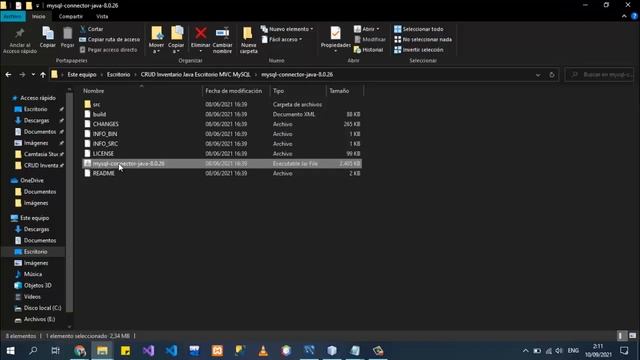Switch to the Vista tab
The image size is (640, 360).
(x=102, y=16)
